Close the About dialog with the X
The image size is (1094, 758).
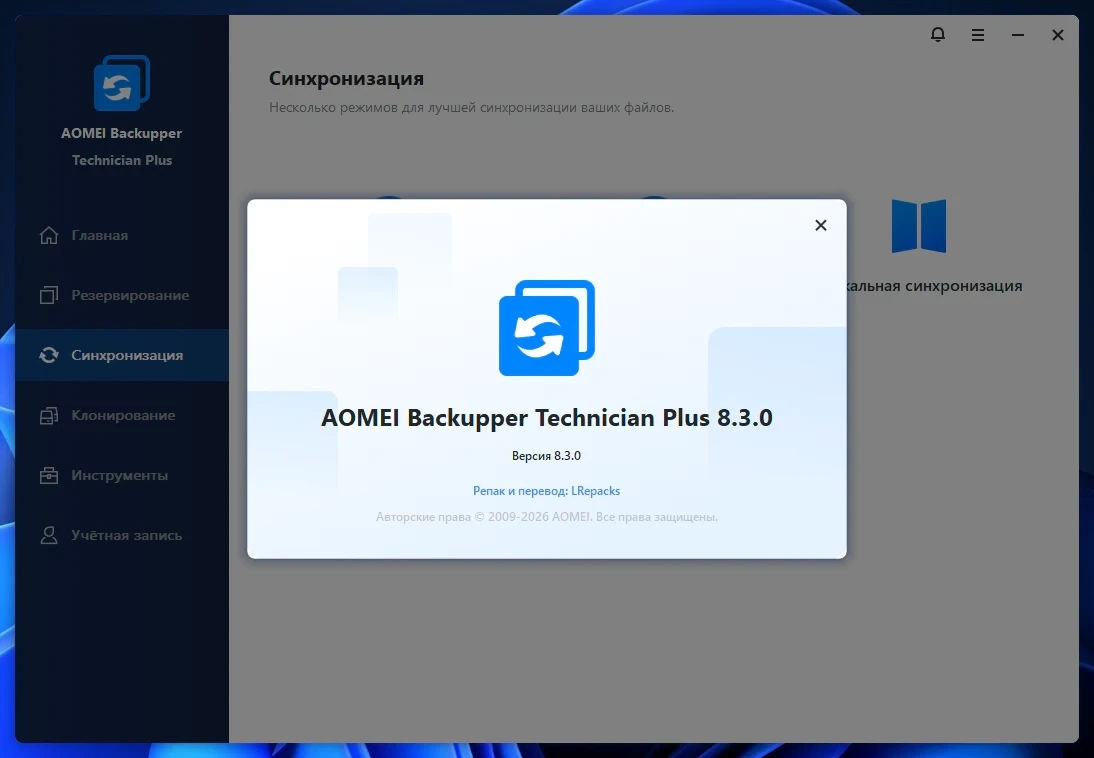point(820,225)
